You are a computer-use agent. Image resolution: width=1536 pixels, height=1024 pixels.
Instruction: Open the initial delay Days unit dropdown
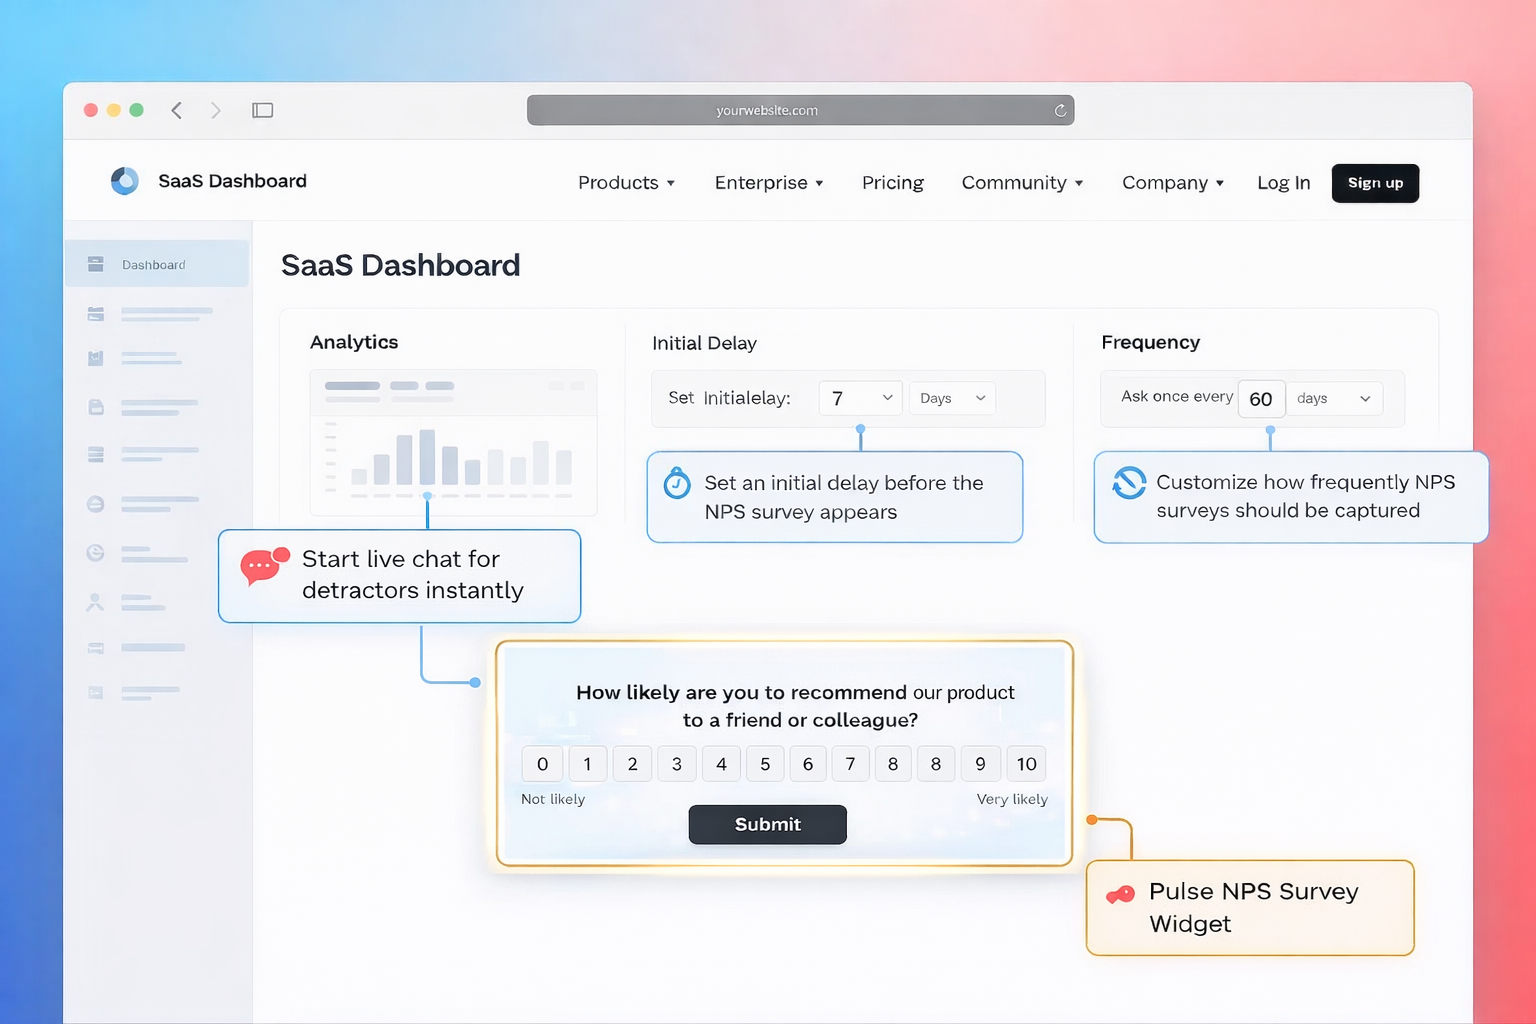click(x=952, y=398)
